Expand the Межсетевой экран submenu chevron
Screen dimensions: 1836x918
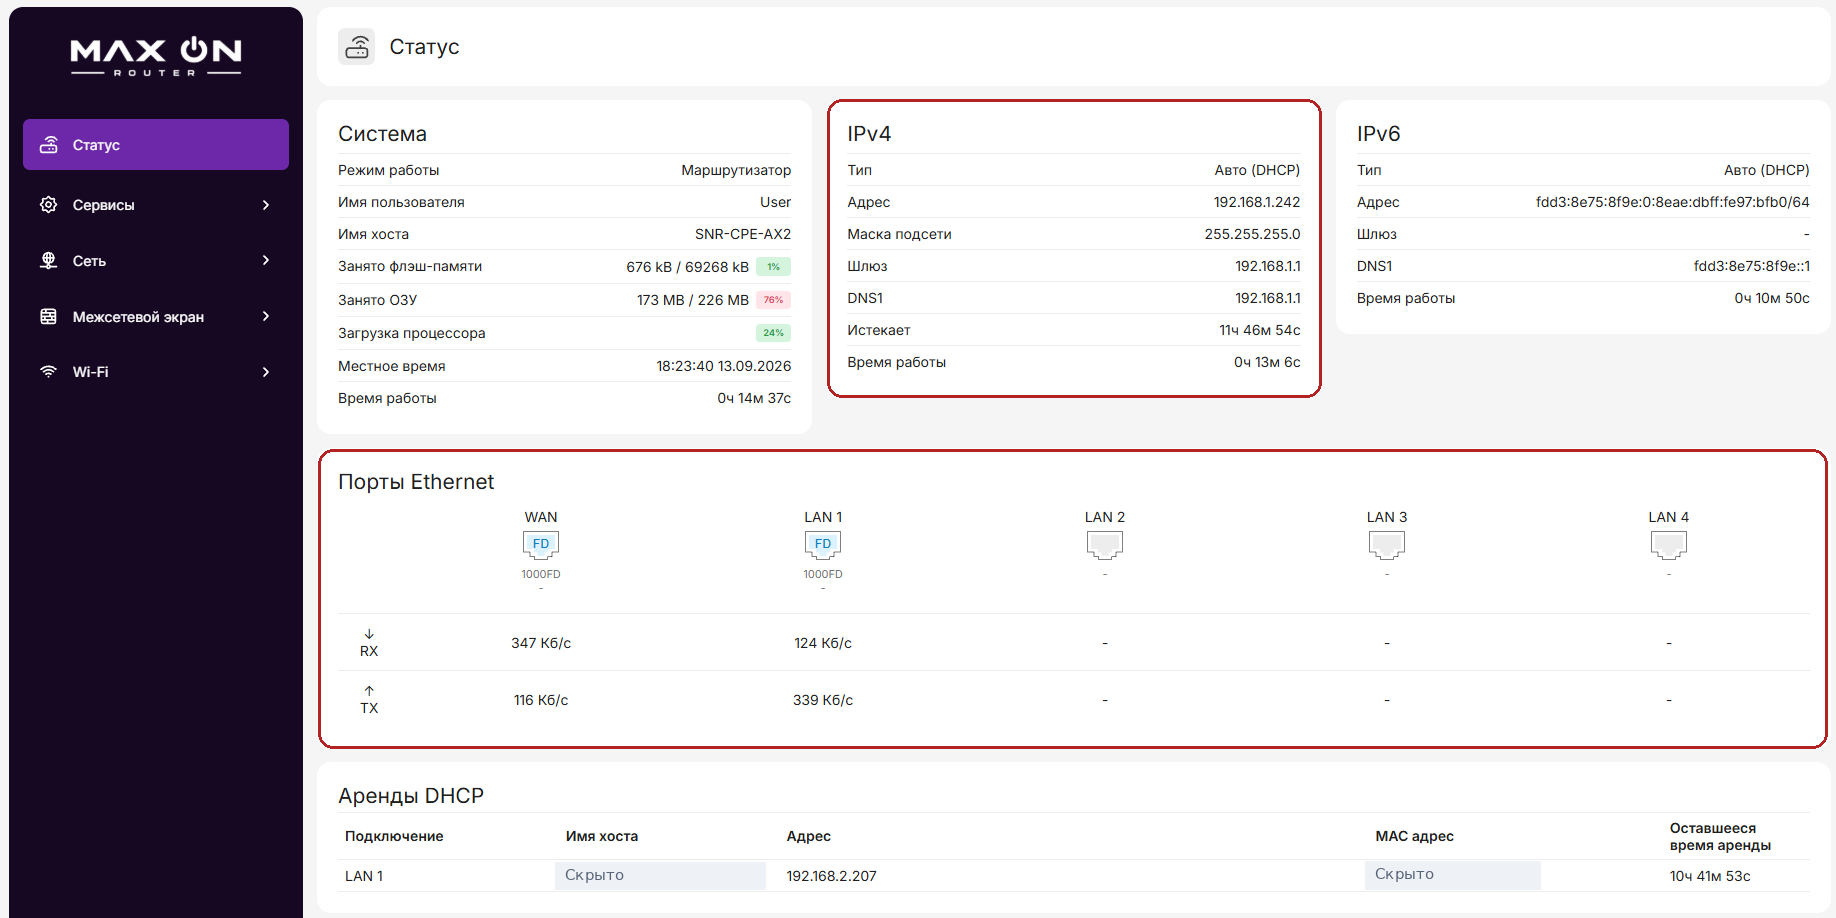click(266, 317)
